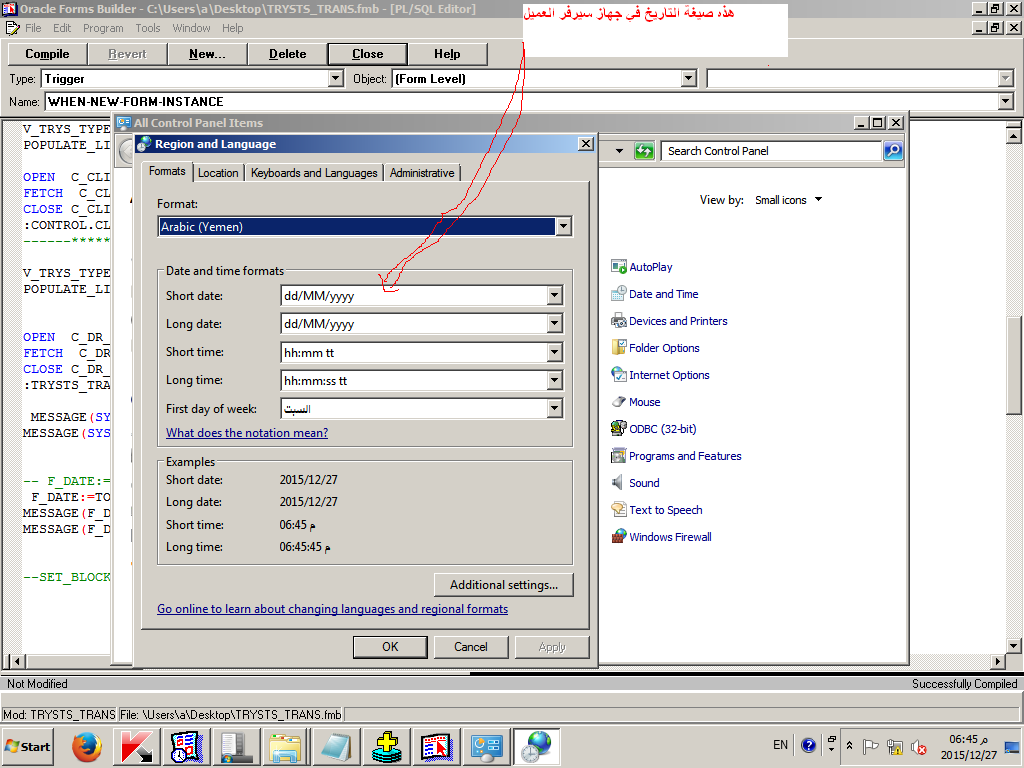Click the Compile button in PL/SQL Editor

(47, 54)
